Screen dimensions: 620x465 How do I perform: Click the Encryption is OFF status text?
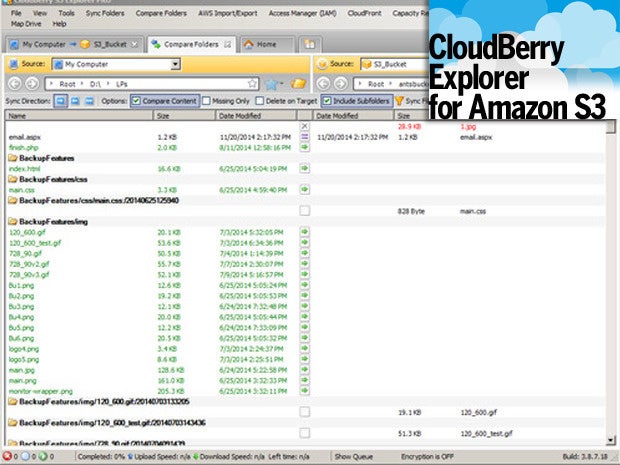click(427, 456)
